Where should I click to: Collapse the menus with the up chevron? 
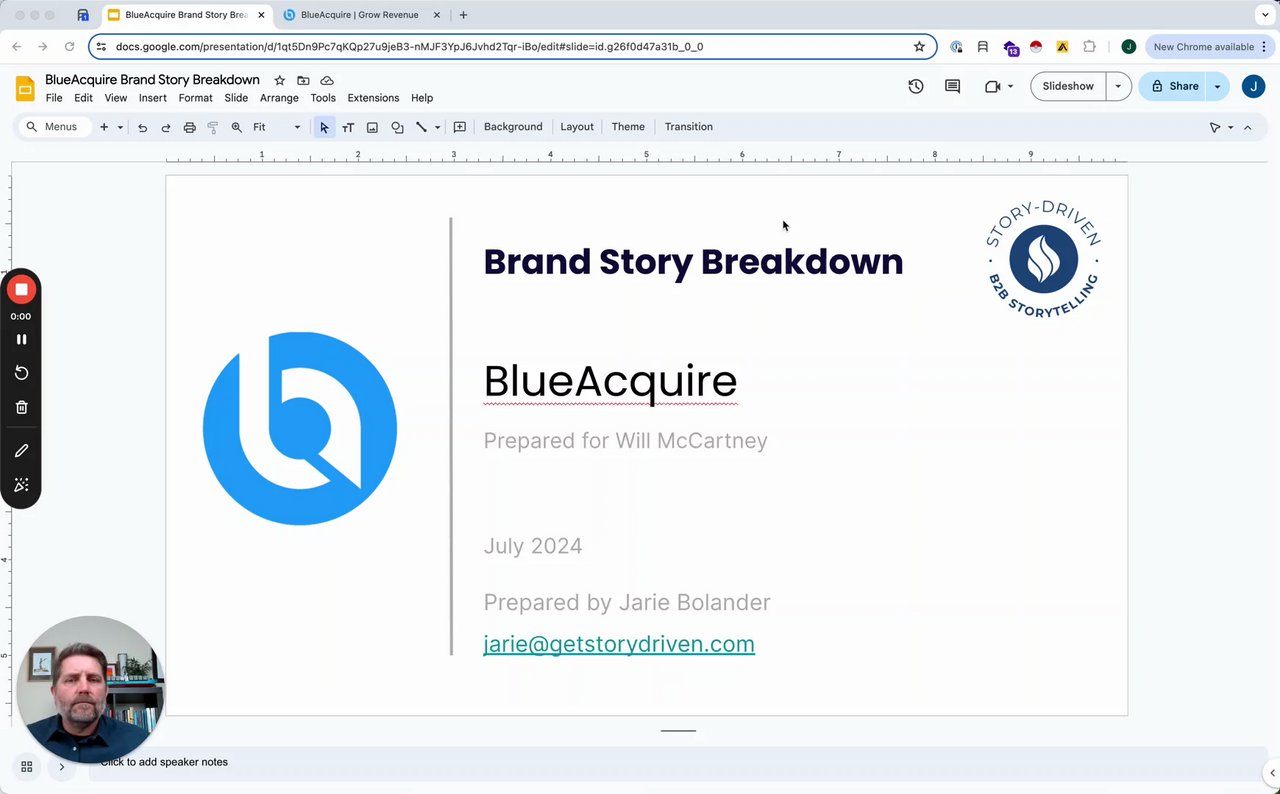[x=1247, y=127]
